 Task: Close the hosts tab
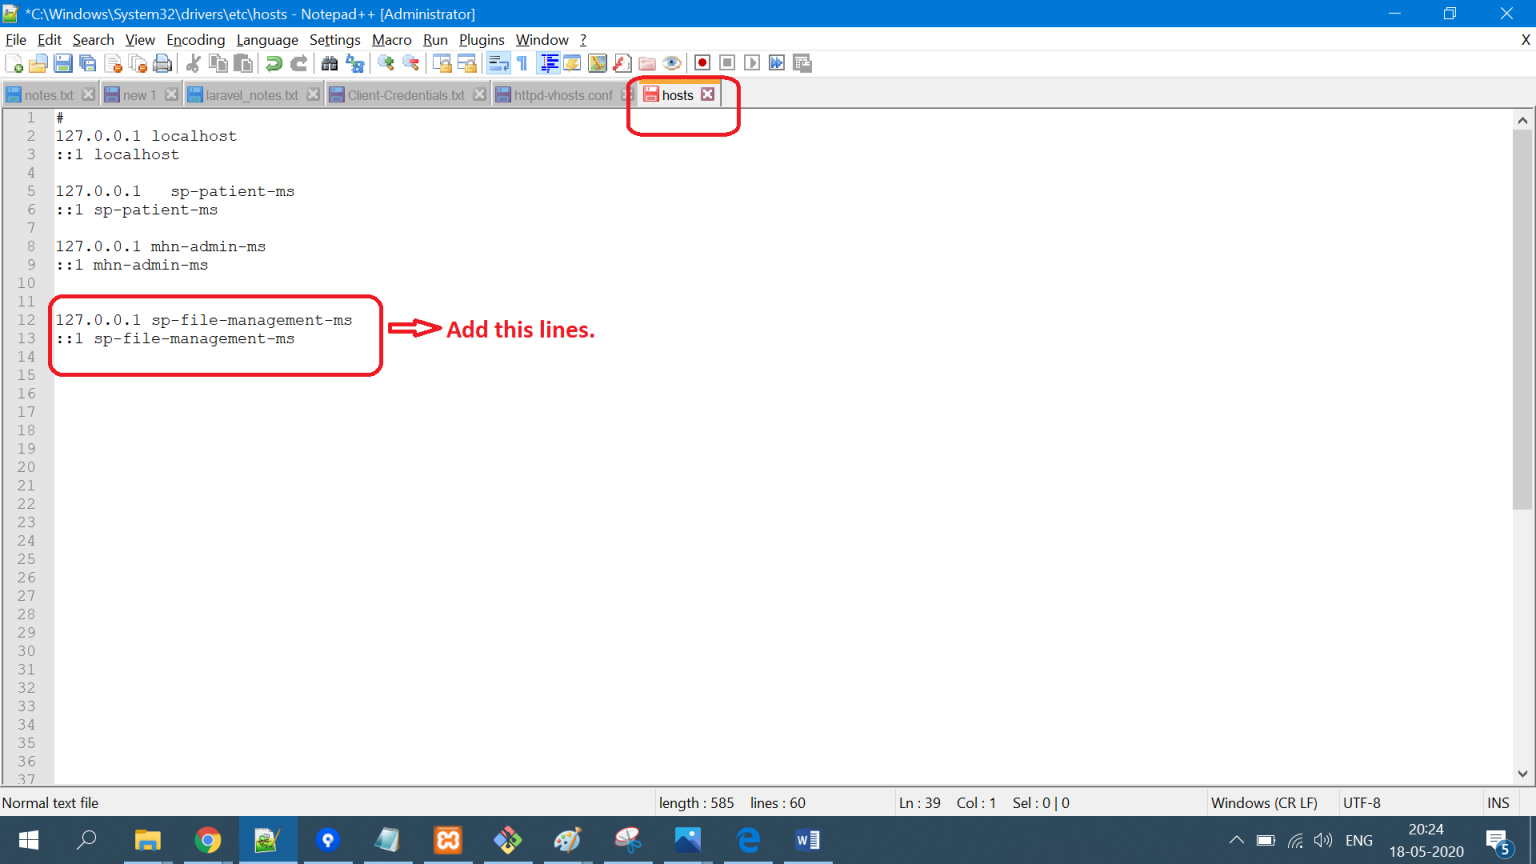coord(708,94)
